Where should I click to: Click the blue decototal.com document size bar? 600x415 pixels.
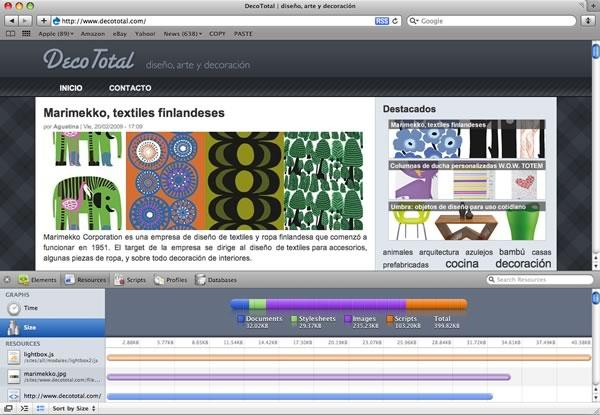(x=300, y=396)
